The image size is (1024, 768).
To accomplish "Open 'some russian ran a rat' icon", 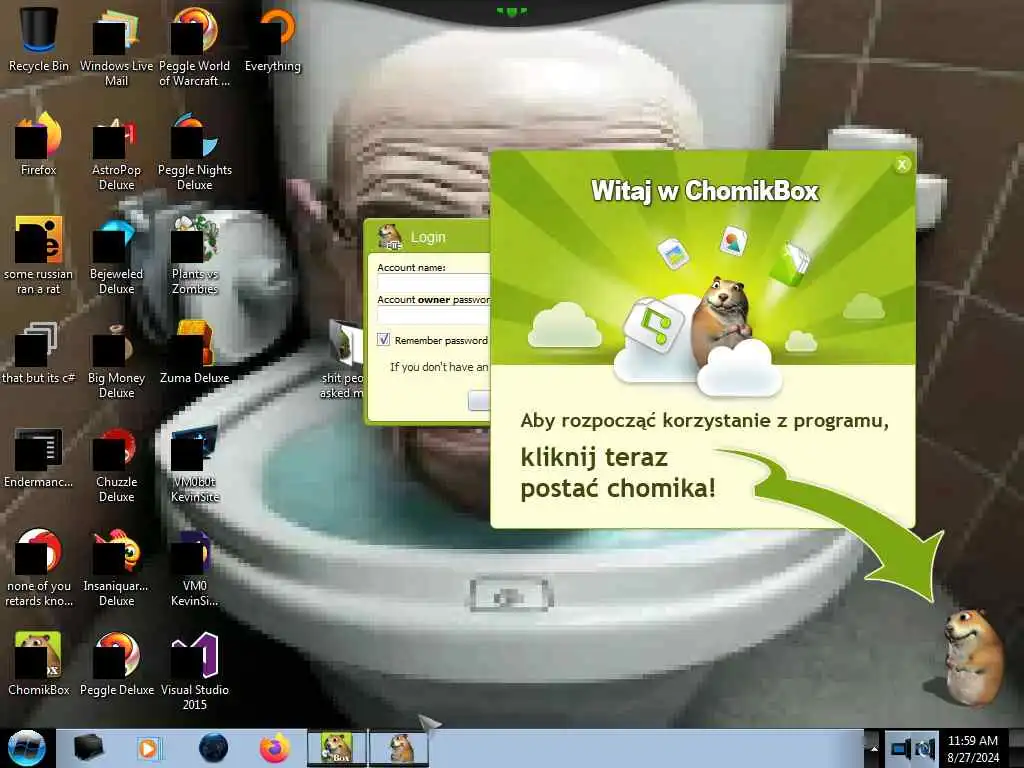I will (x=39, y=255).
